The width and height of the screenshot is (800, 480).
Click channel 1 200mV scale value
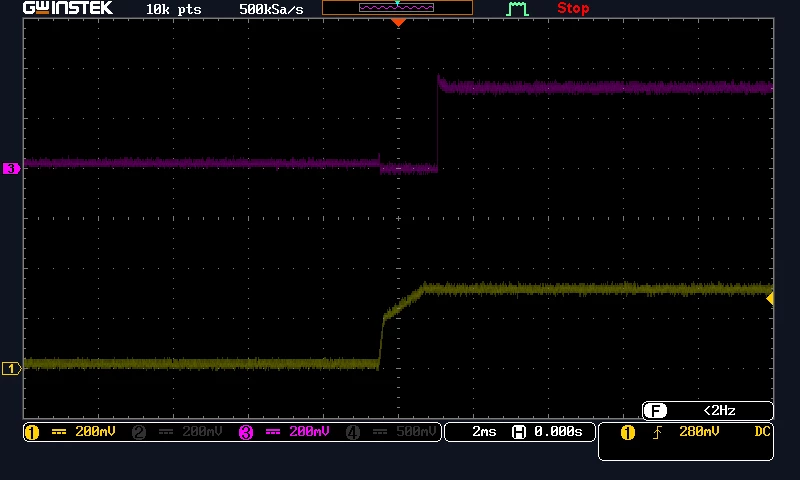tap(95, 432)
